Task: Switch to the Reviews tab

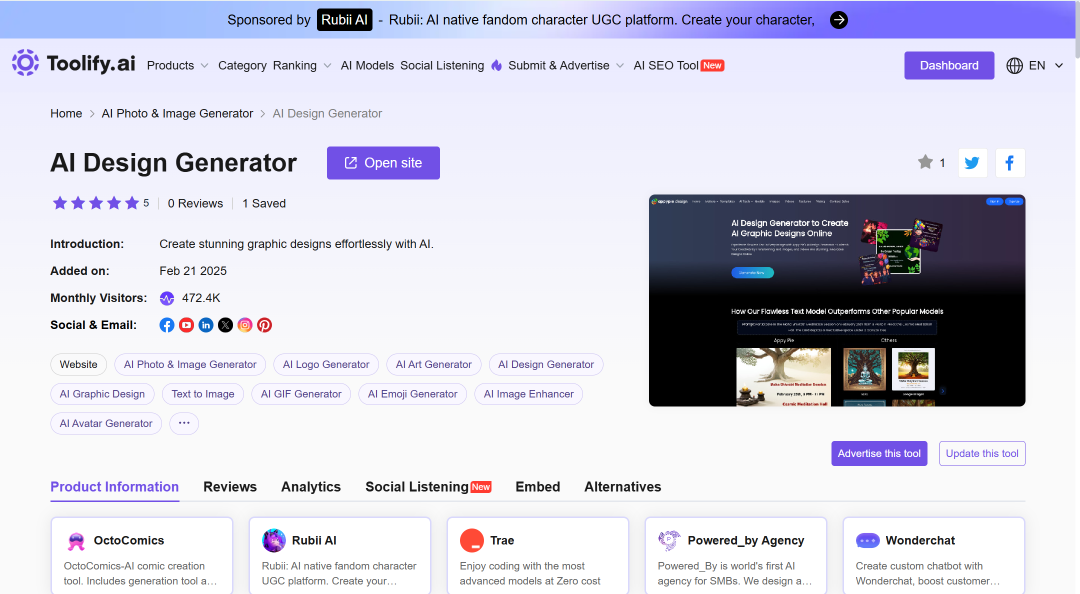Action: click(230, 487)
